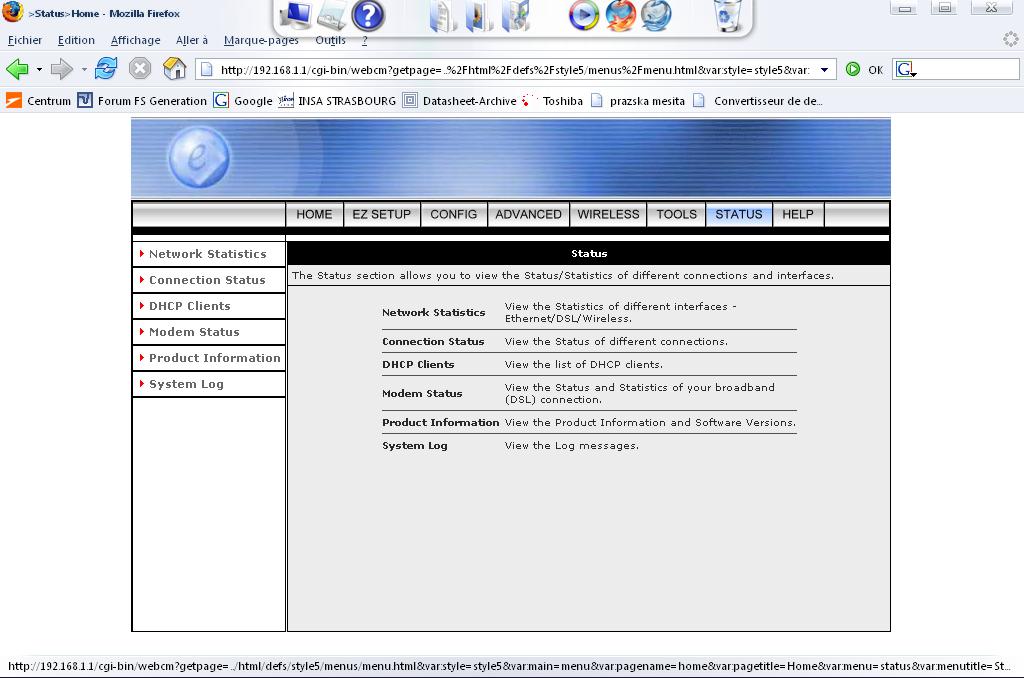Viewport: 1024px width, 678px height.
Task: Click the grey Stop loading icon
Action: 140,69
